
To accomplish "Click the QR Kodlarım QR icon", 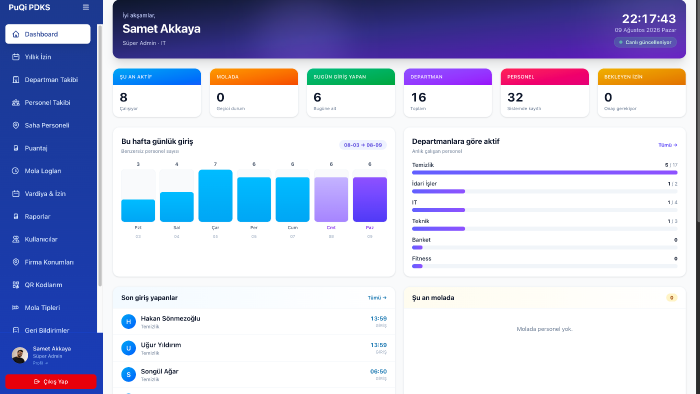I will [x=16, y=285].
